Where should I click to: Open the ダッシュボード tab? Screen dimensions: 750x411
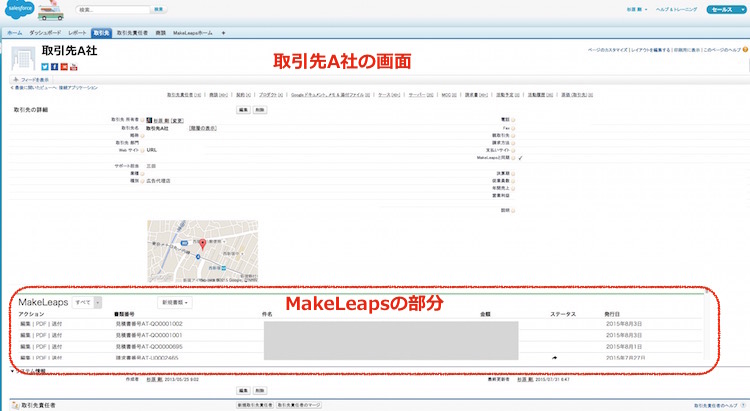point(45,33)
